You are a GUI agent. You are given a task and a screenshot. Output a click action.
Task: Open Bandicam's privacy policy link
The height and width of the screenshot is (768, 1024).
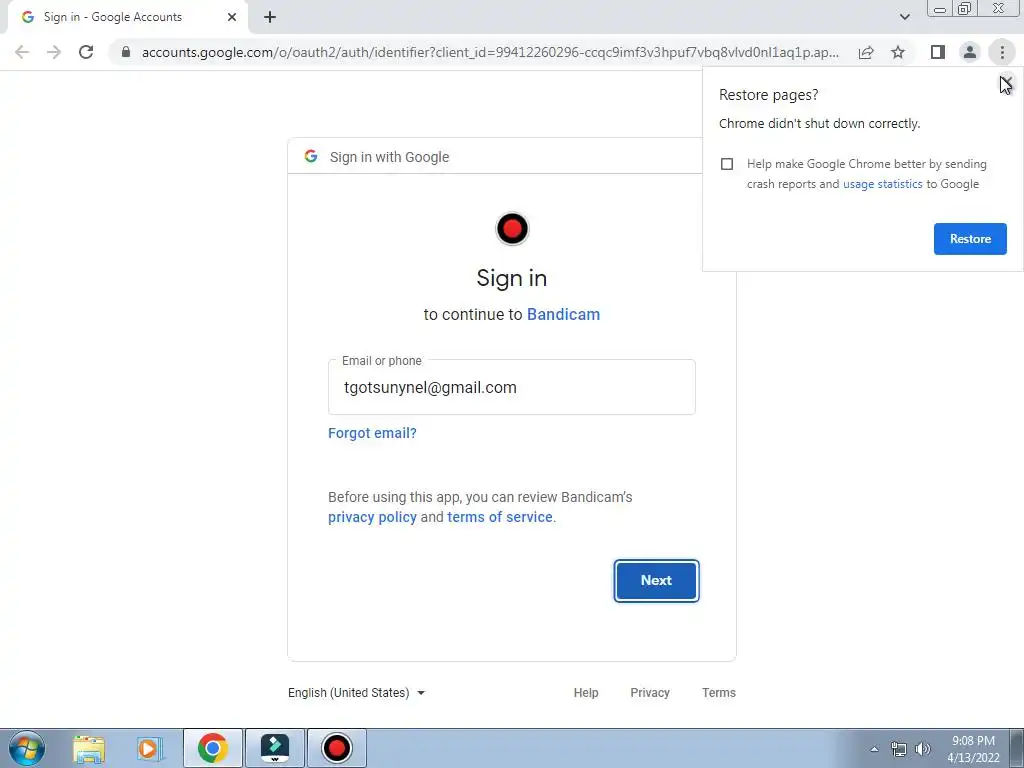(372, 517)
